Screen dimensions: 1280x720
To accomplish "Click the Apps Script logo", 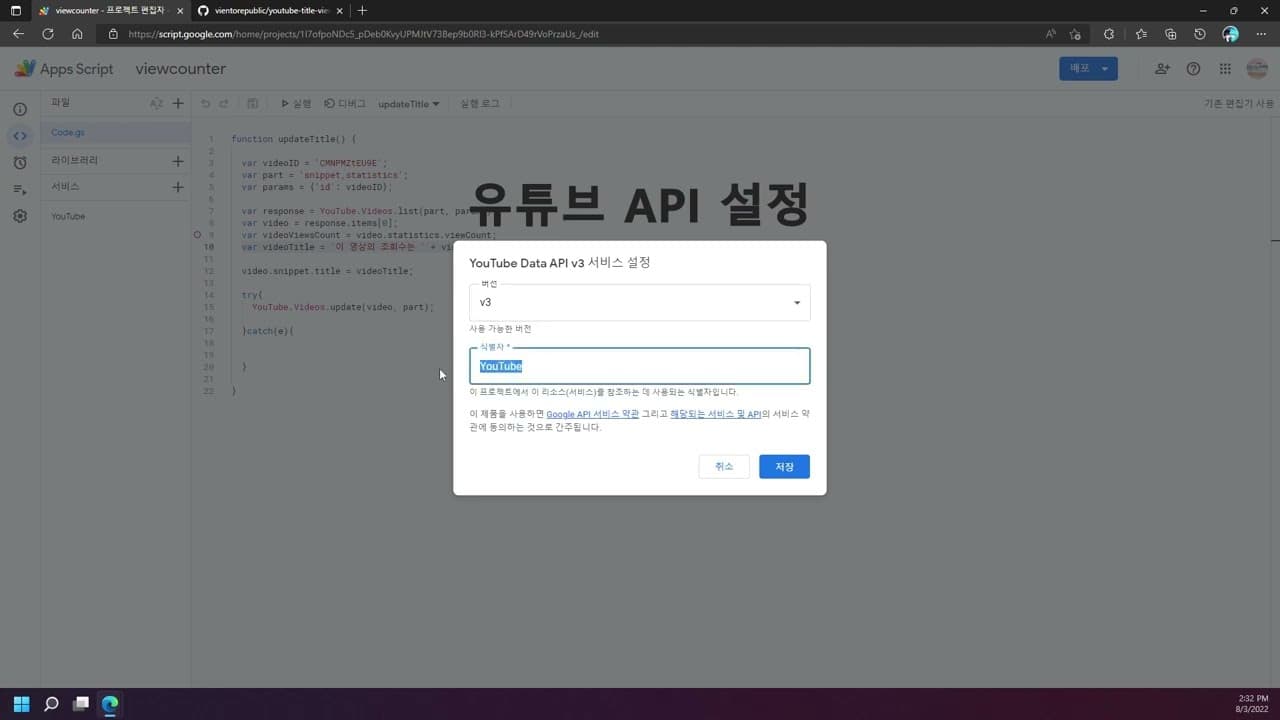I will tap(64, 69).
